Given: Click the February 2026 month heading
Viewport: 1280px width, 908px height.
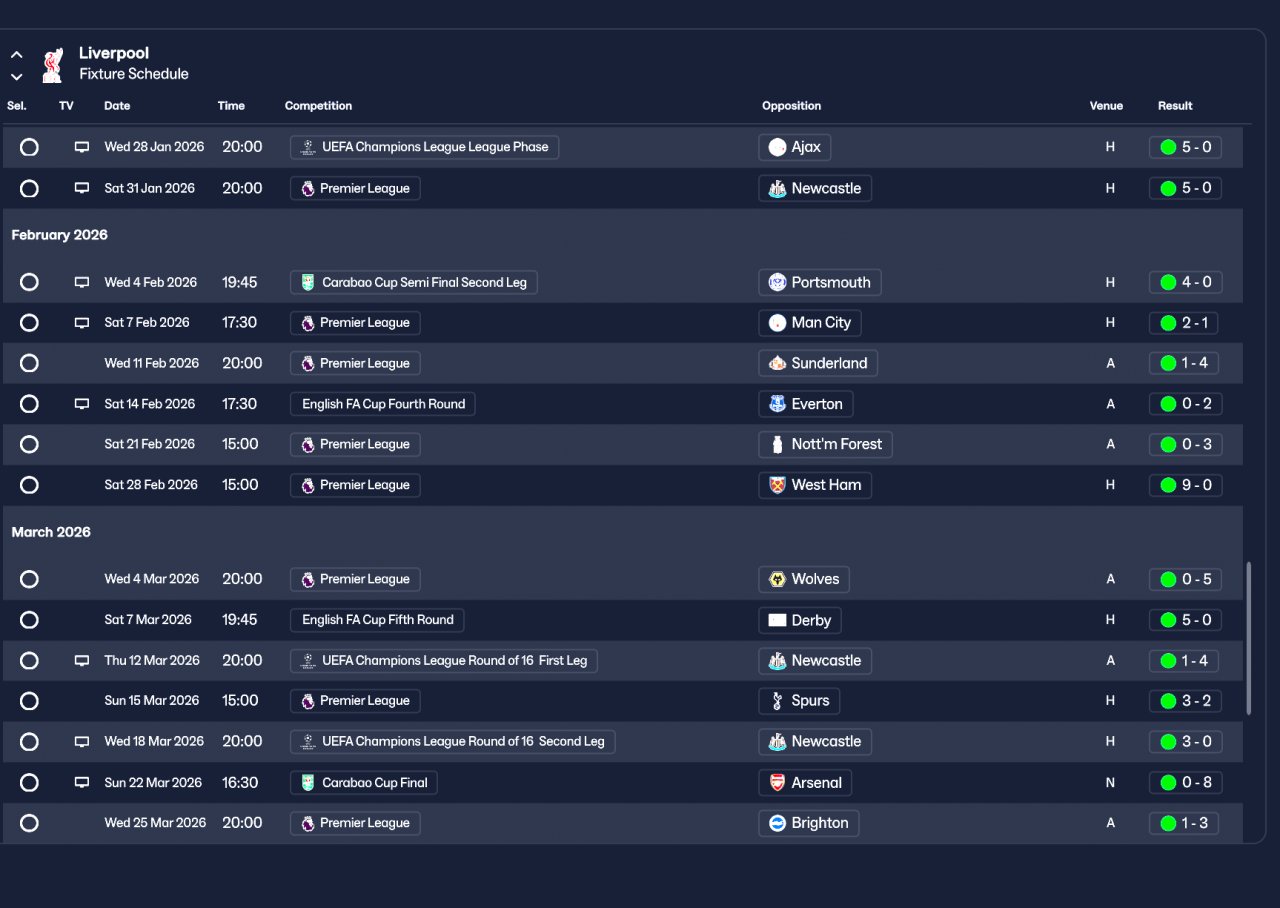Looking at the screenshot, I should 59,235.
